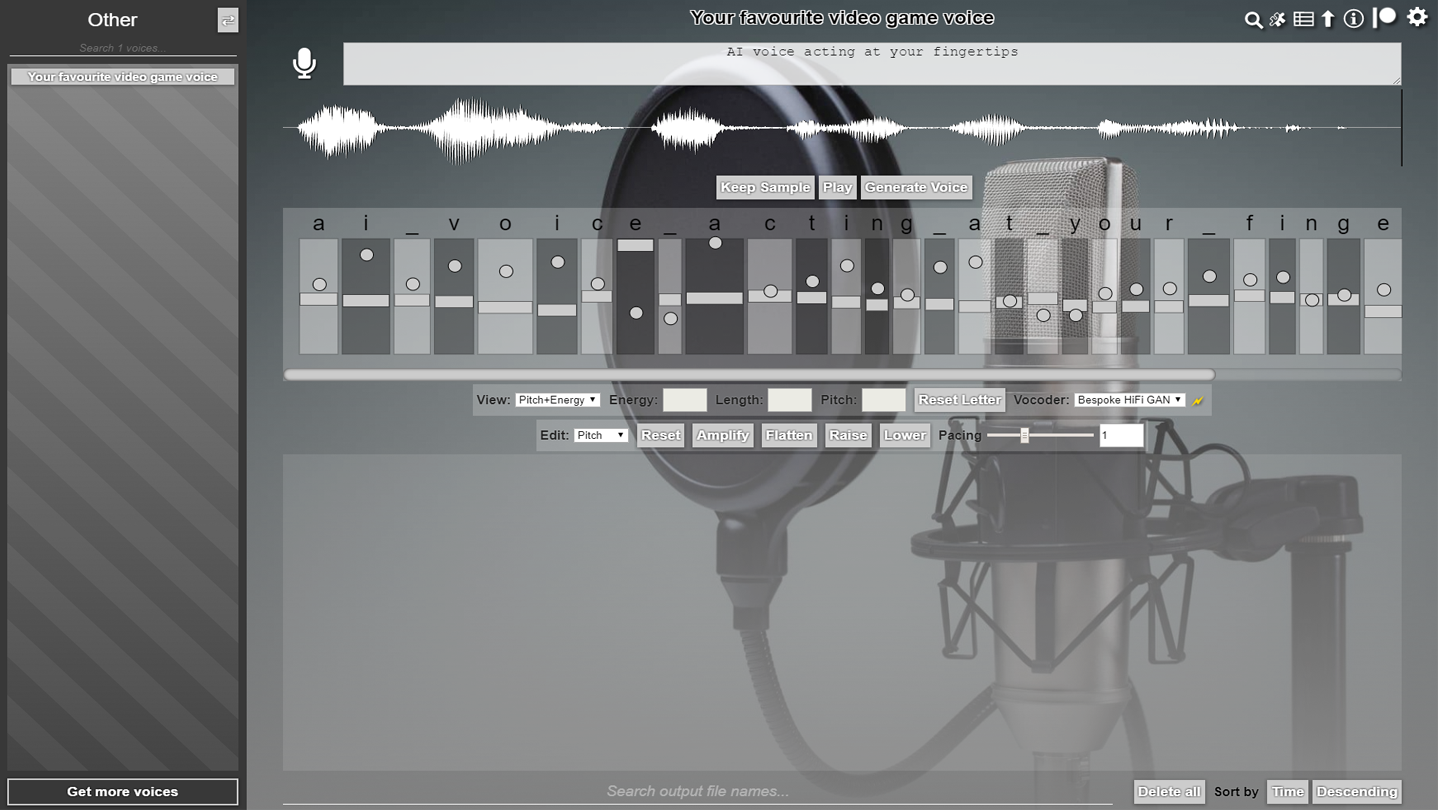
Task: Click the yellow lightning bolt beside Vocoder
Action: coord(1198,400)
